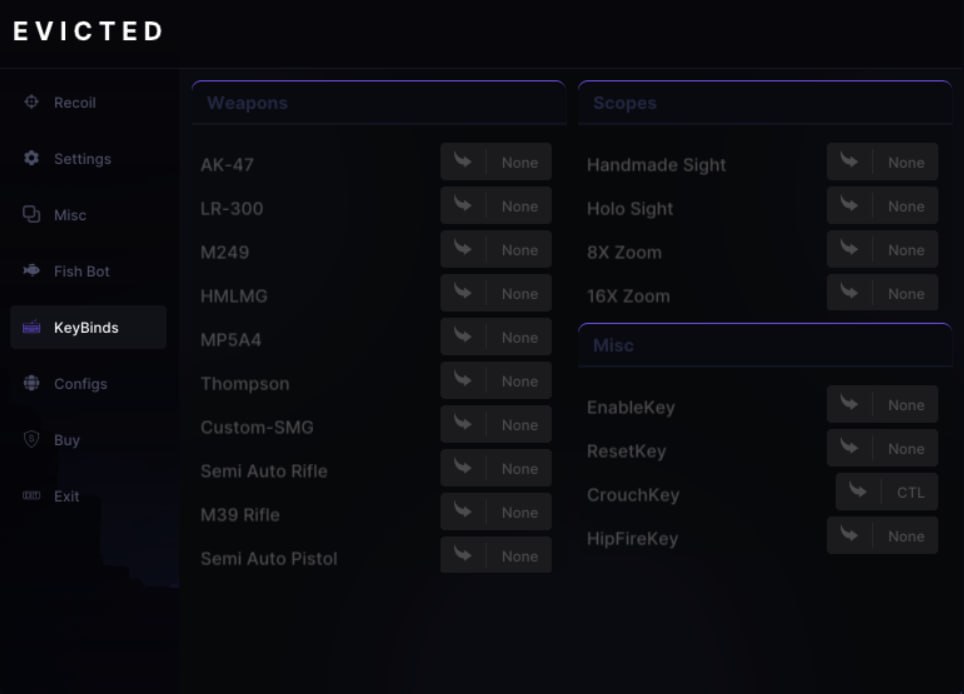The height and width of the screenshot is (694, 964).
Task: Change the CrouchKey CTL binding
Action: point(910,492)
